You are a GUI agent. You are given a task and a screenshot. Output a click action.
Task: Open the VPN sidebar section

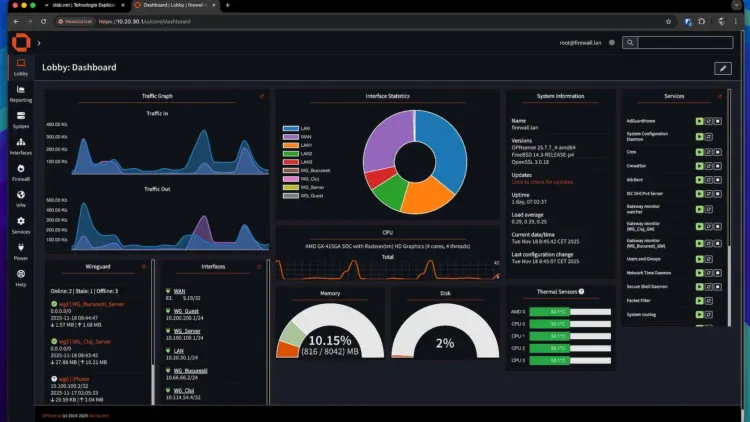click(21, 199)
